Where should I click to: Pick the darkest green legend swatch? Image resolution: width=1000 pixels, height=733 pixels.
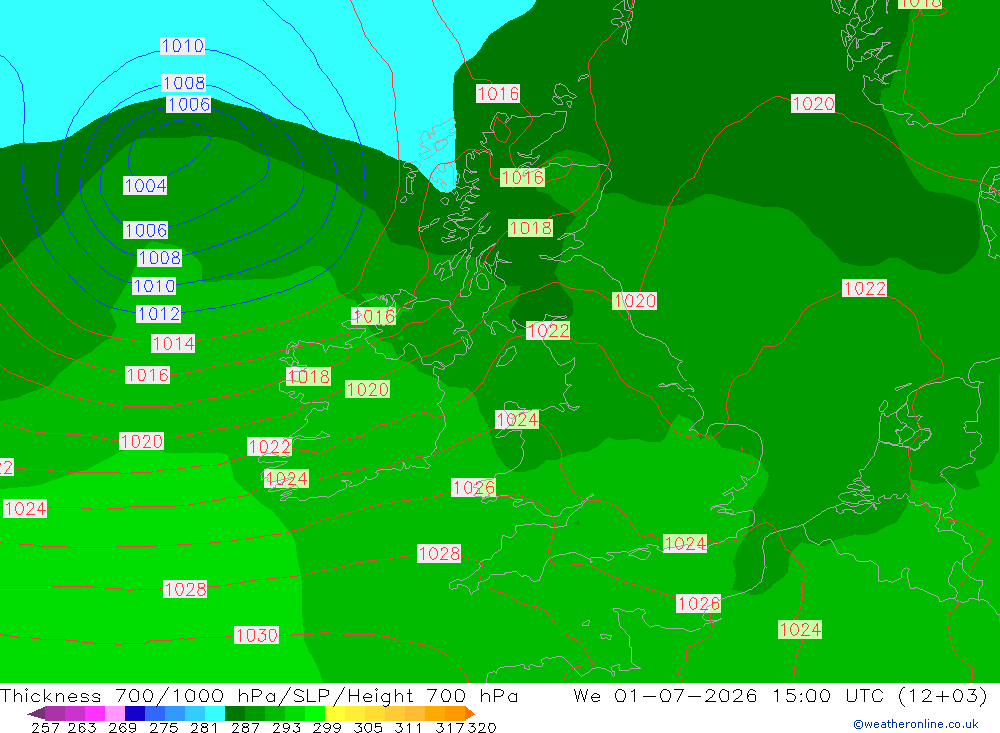[235, 713]
